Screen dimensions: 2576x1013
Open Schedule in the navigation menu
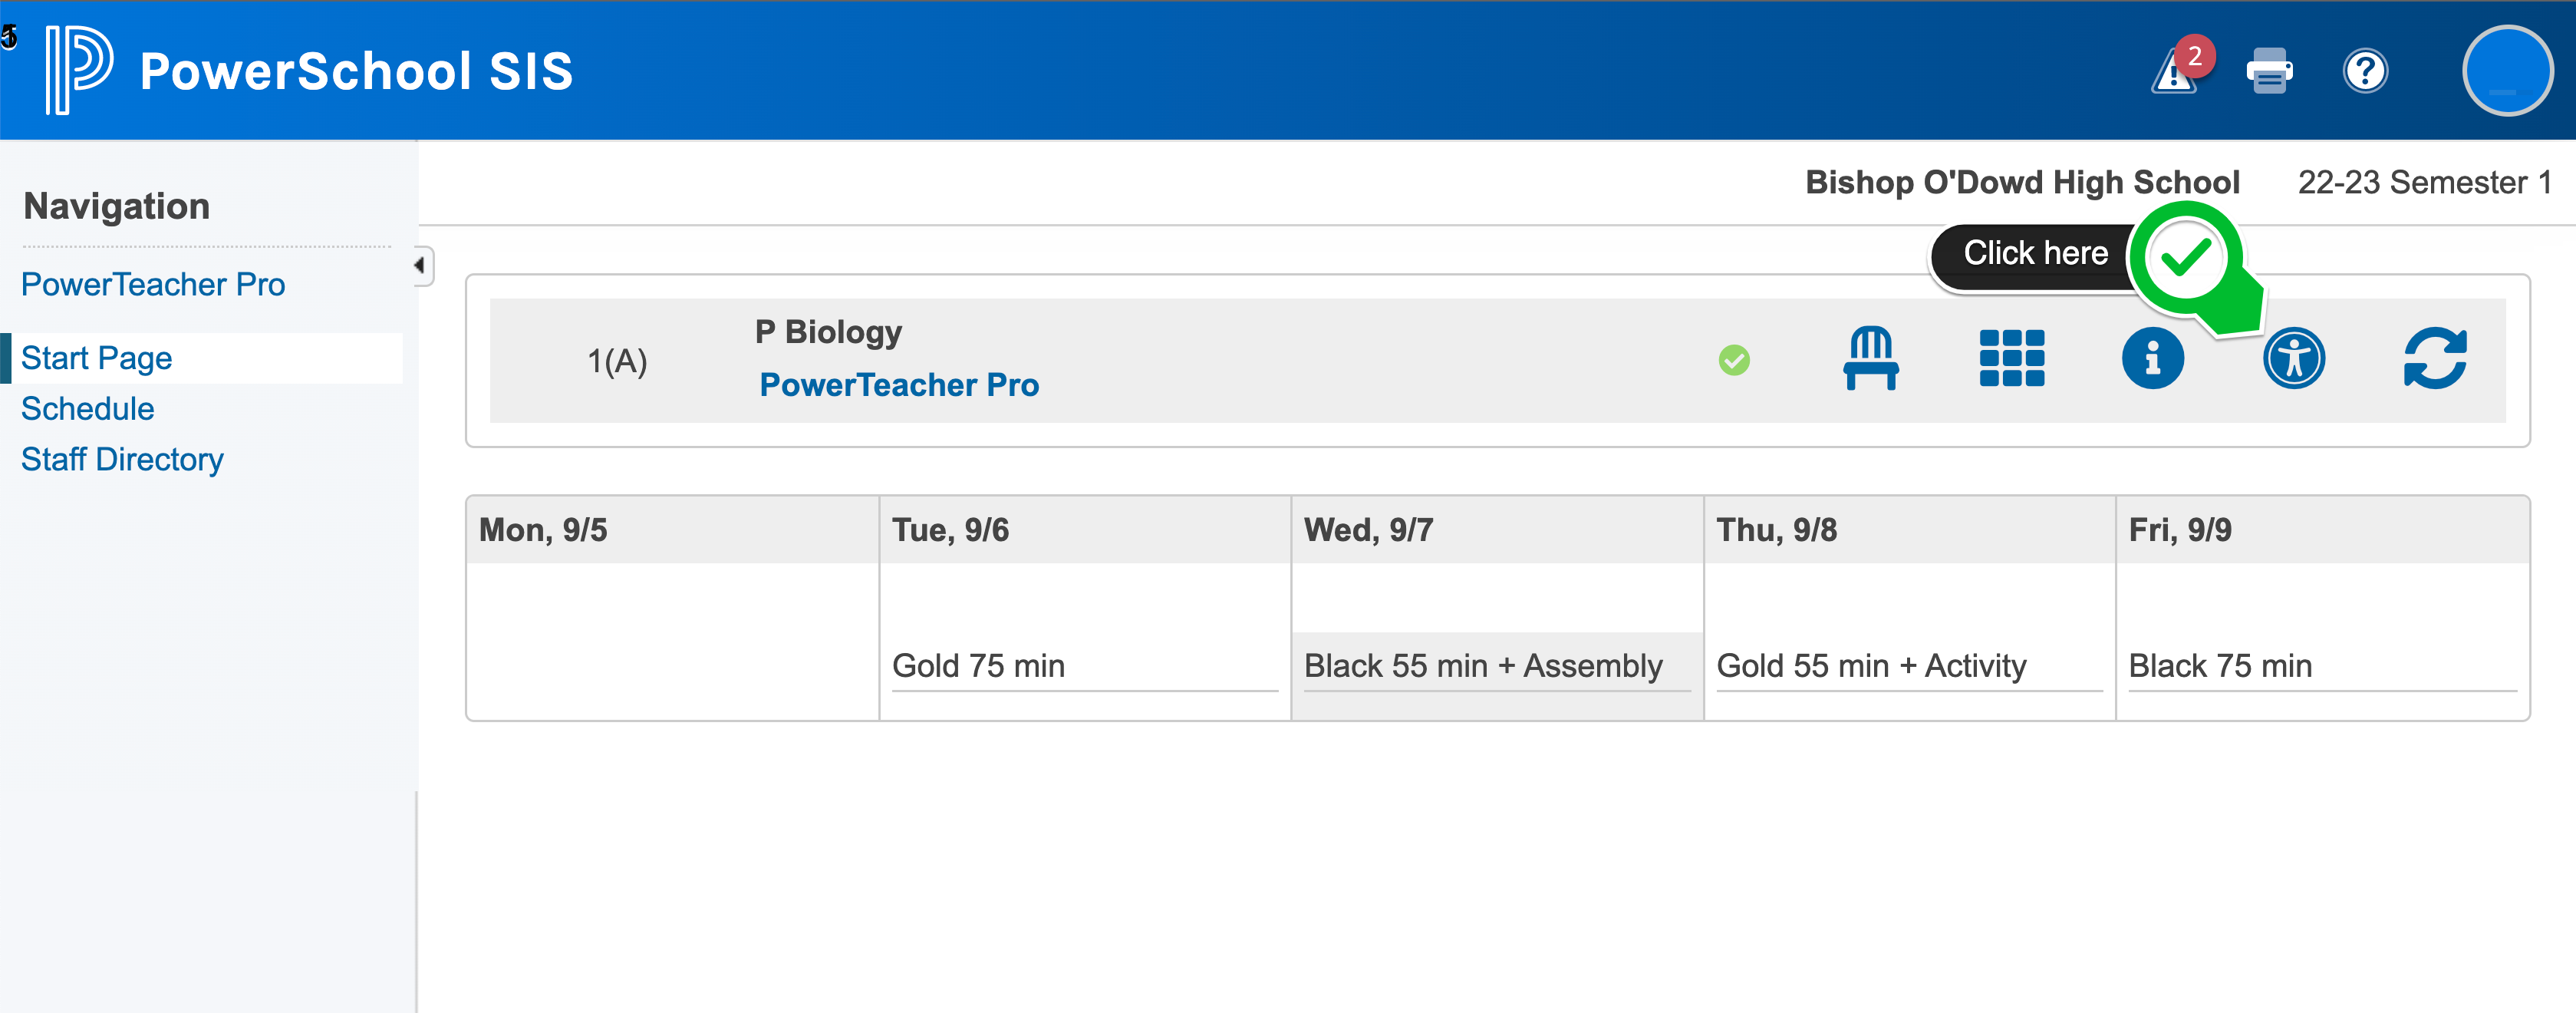[x=88, y=409]
